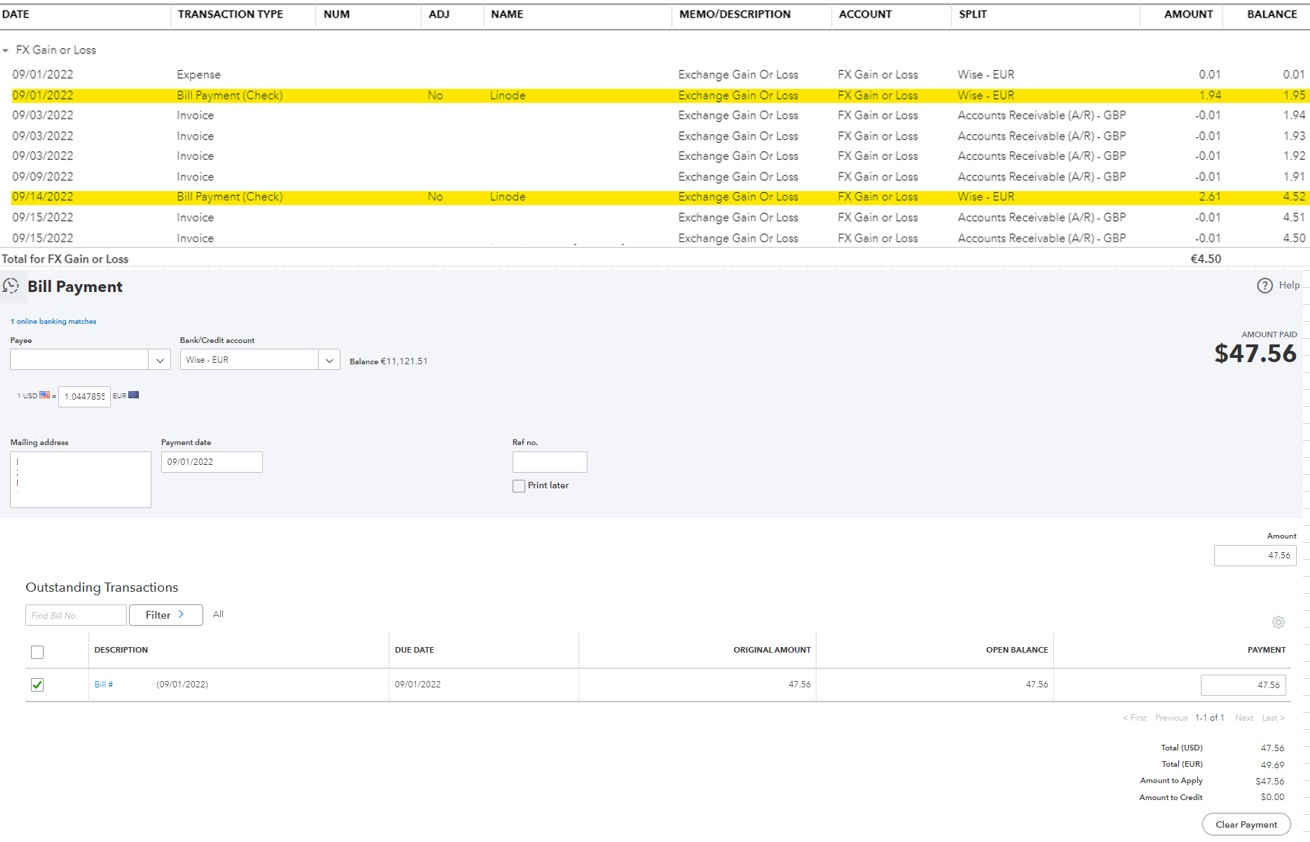Open the Expense transaction dated 09/01/2022
Screen dimensions: 1310x842
point(199,75)
